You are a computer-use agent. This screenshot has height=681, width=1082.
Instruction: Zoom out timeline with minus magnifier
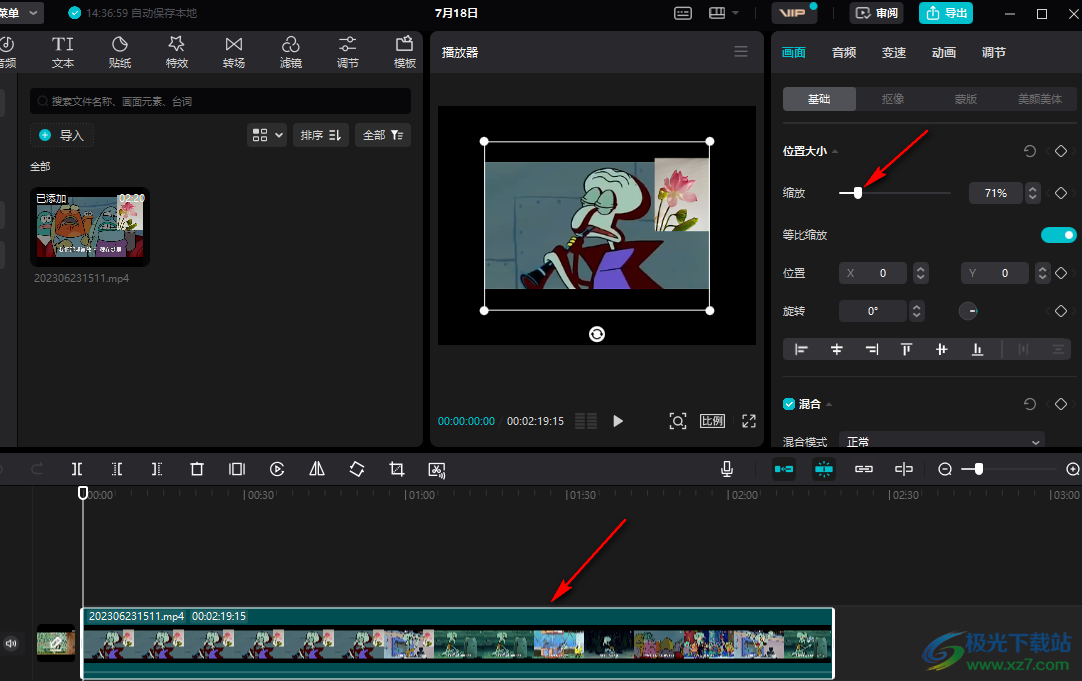pos(945,469)
